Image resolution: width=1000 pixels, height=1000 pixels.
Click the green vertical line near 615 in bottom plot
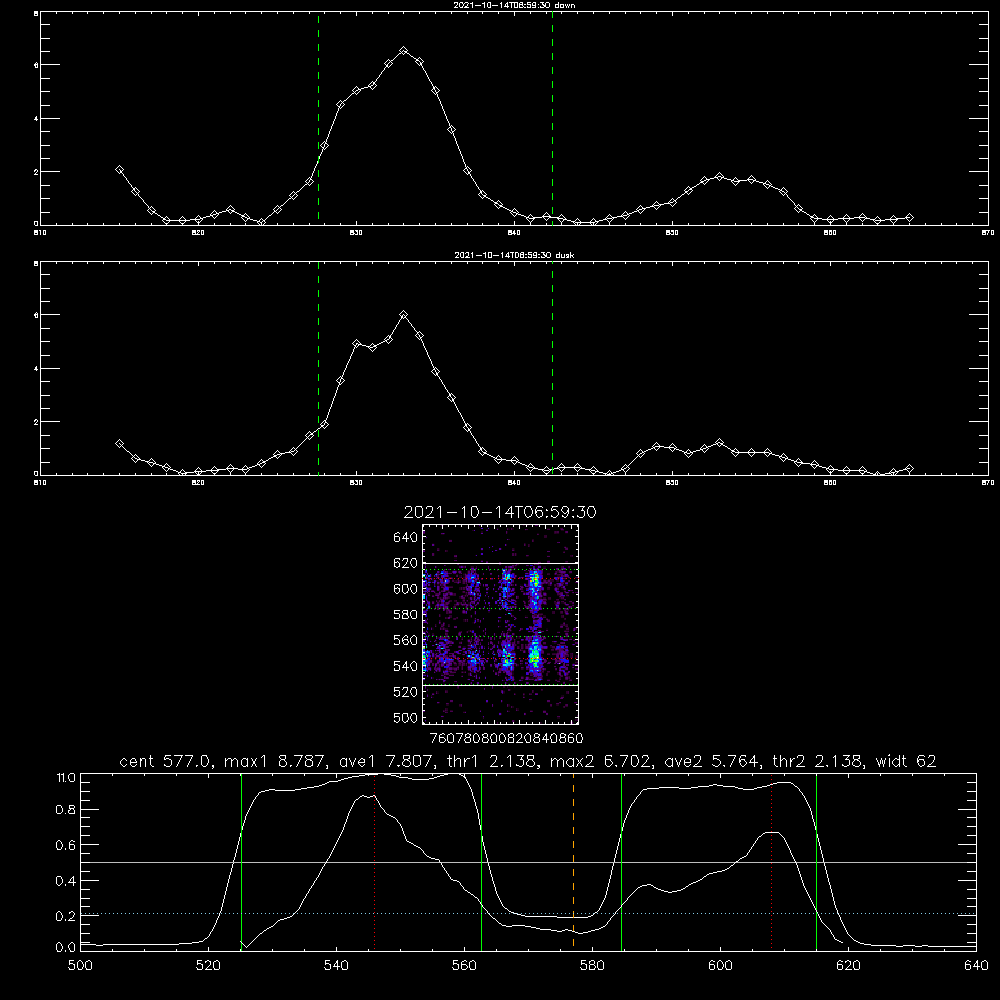tap(816, 862)
